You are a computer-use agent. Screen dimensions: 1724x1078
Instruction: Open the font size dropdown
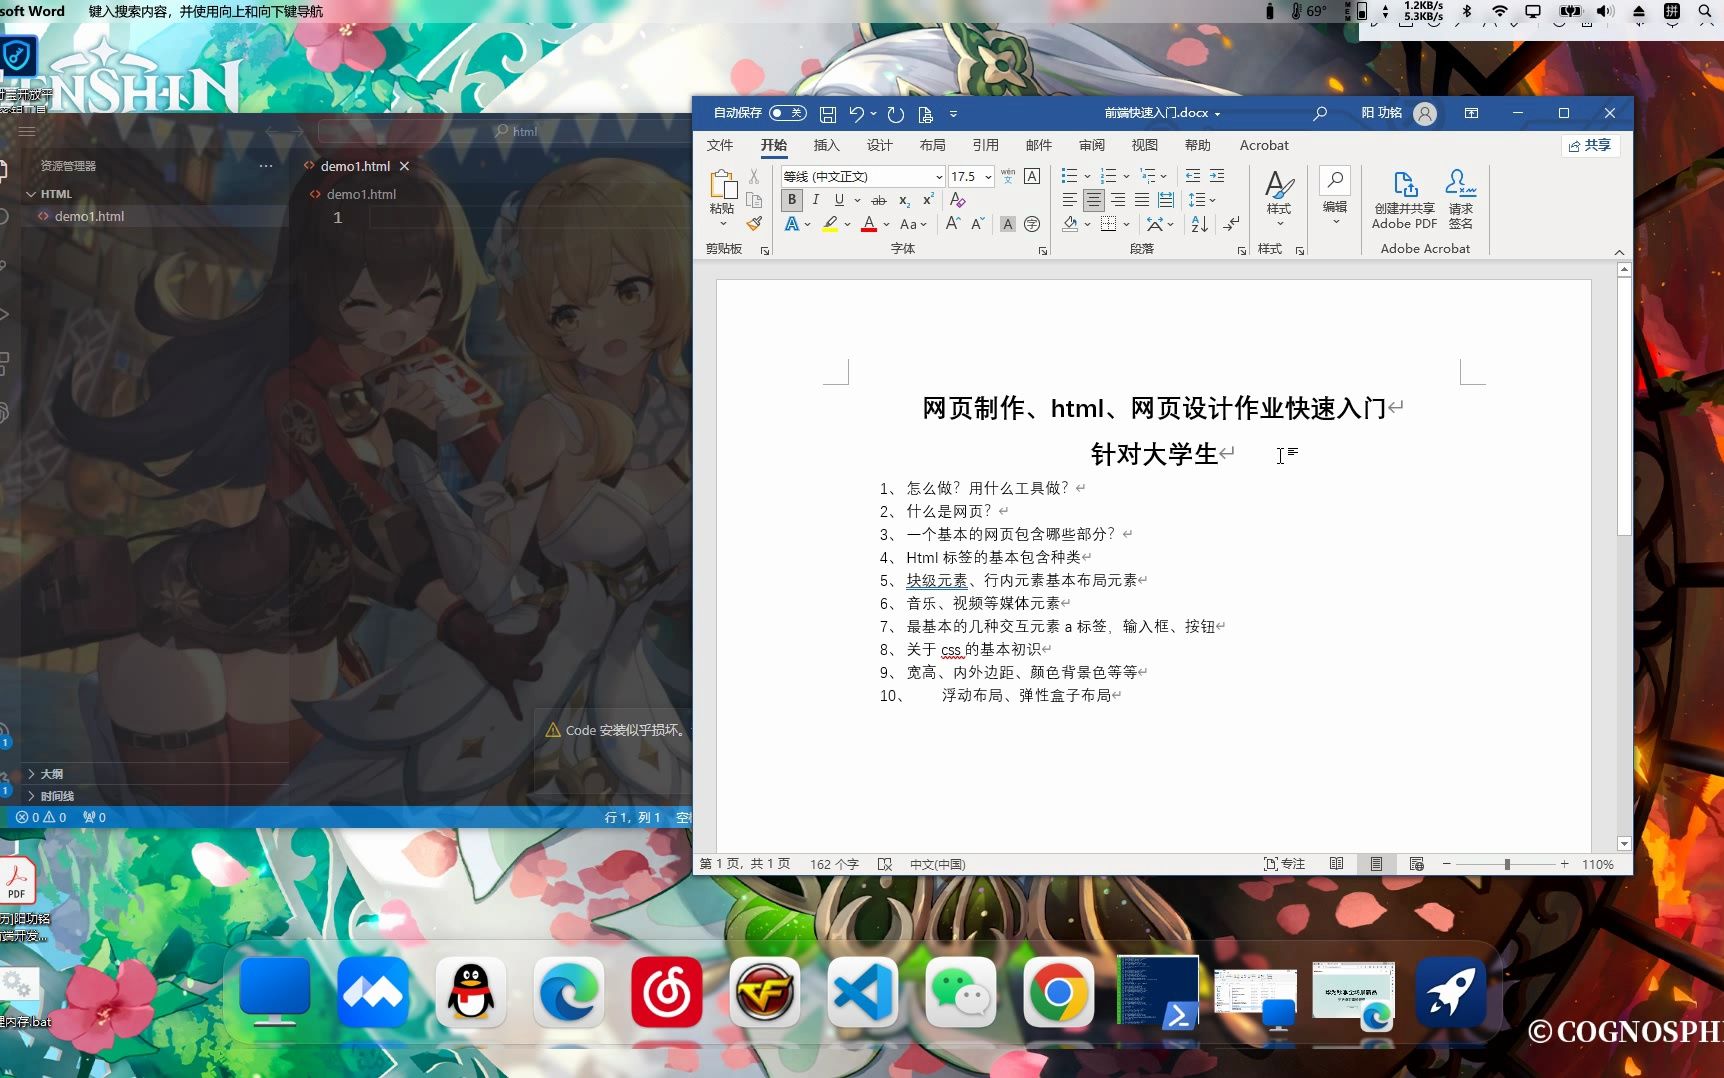(x=988, y=176)
